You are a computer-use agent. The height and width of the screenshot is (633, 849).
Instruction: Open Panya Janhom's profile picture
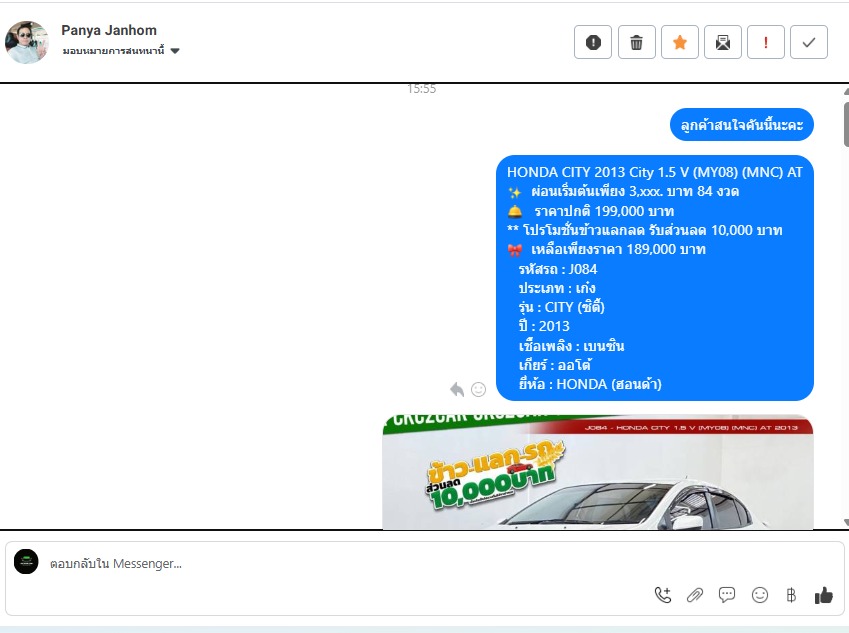[x=27, y=42]
